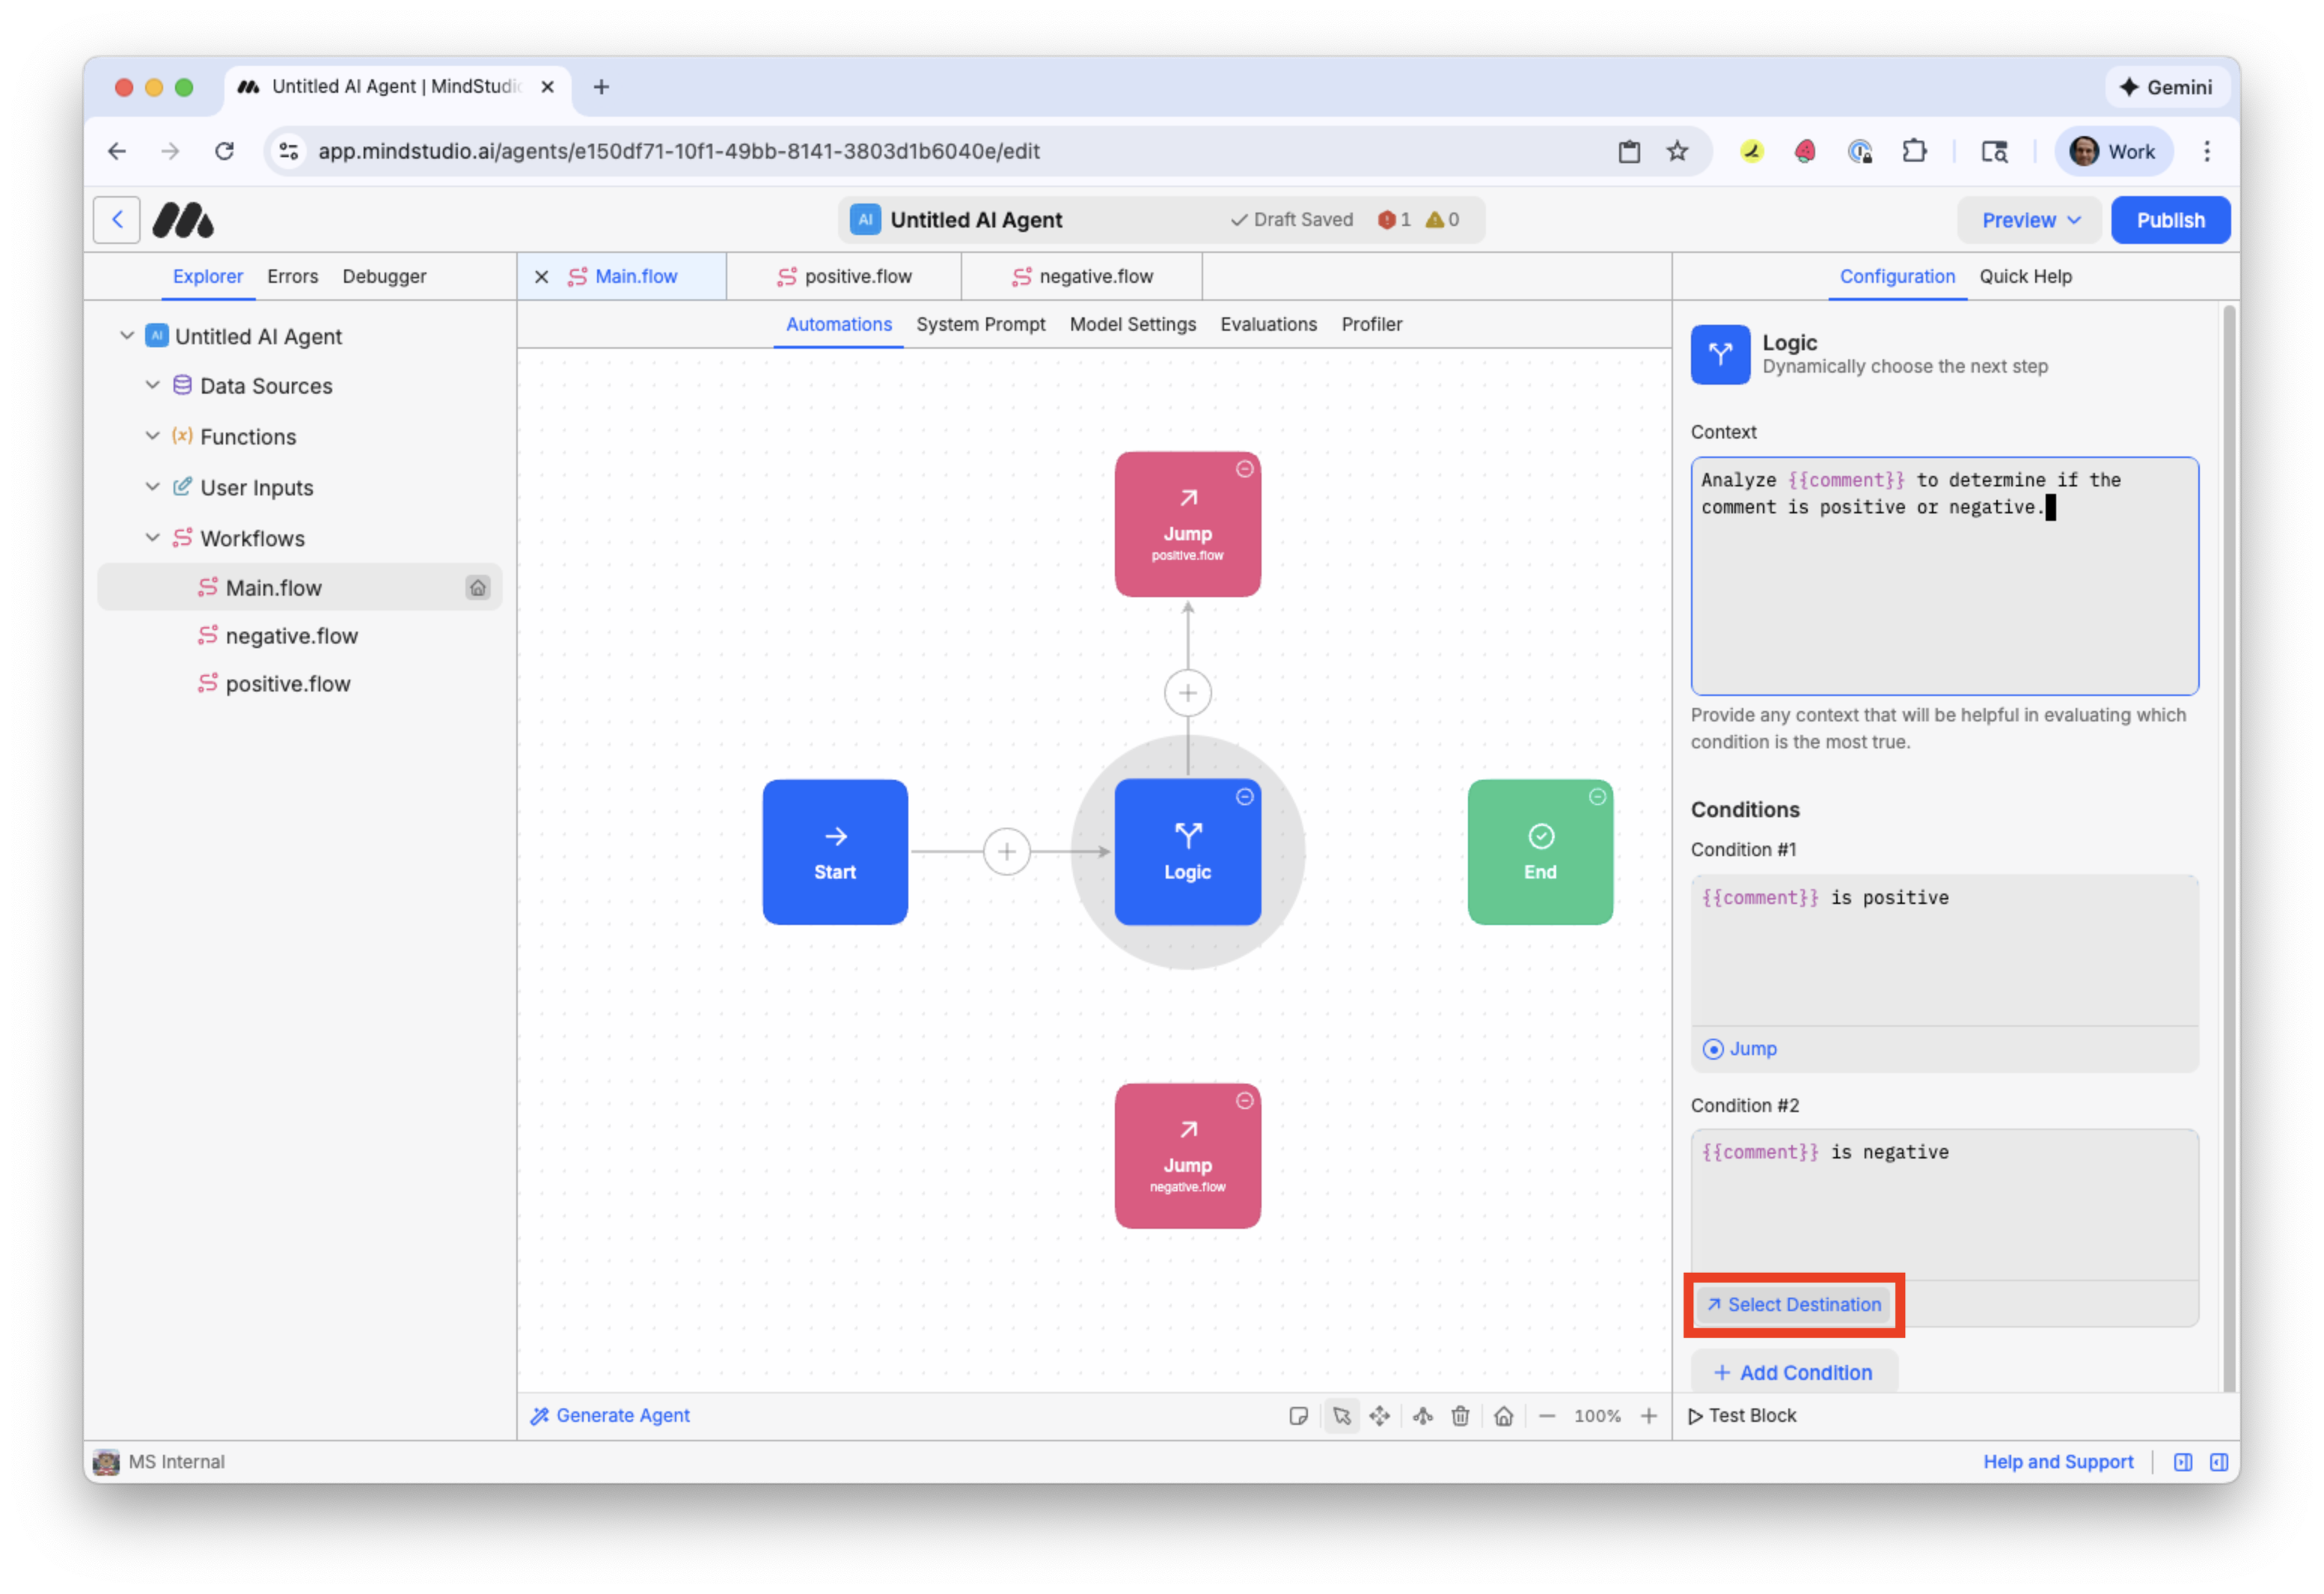Click the auto-arrange layout icon

[1422, 1415]
